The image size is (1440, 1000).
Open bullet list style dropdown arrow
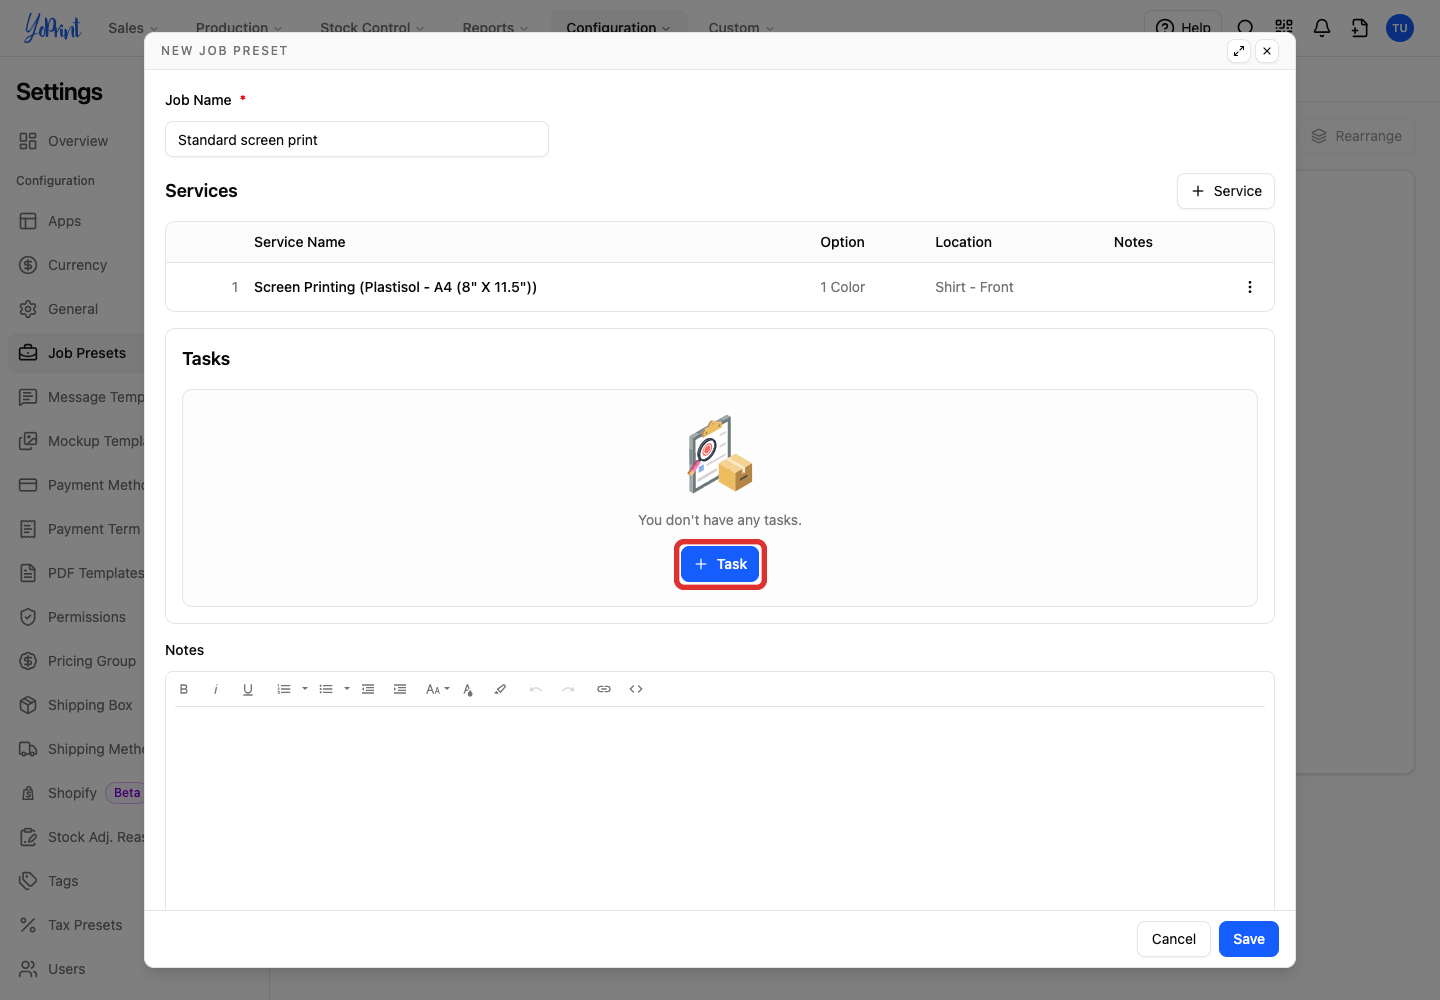(347, 689)
